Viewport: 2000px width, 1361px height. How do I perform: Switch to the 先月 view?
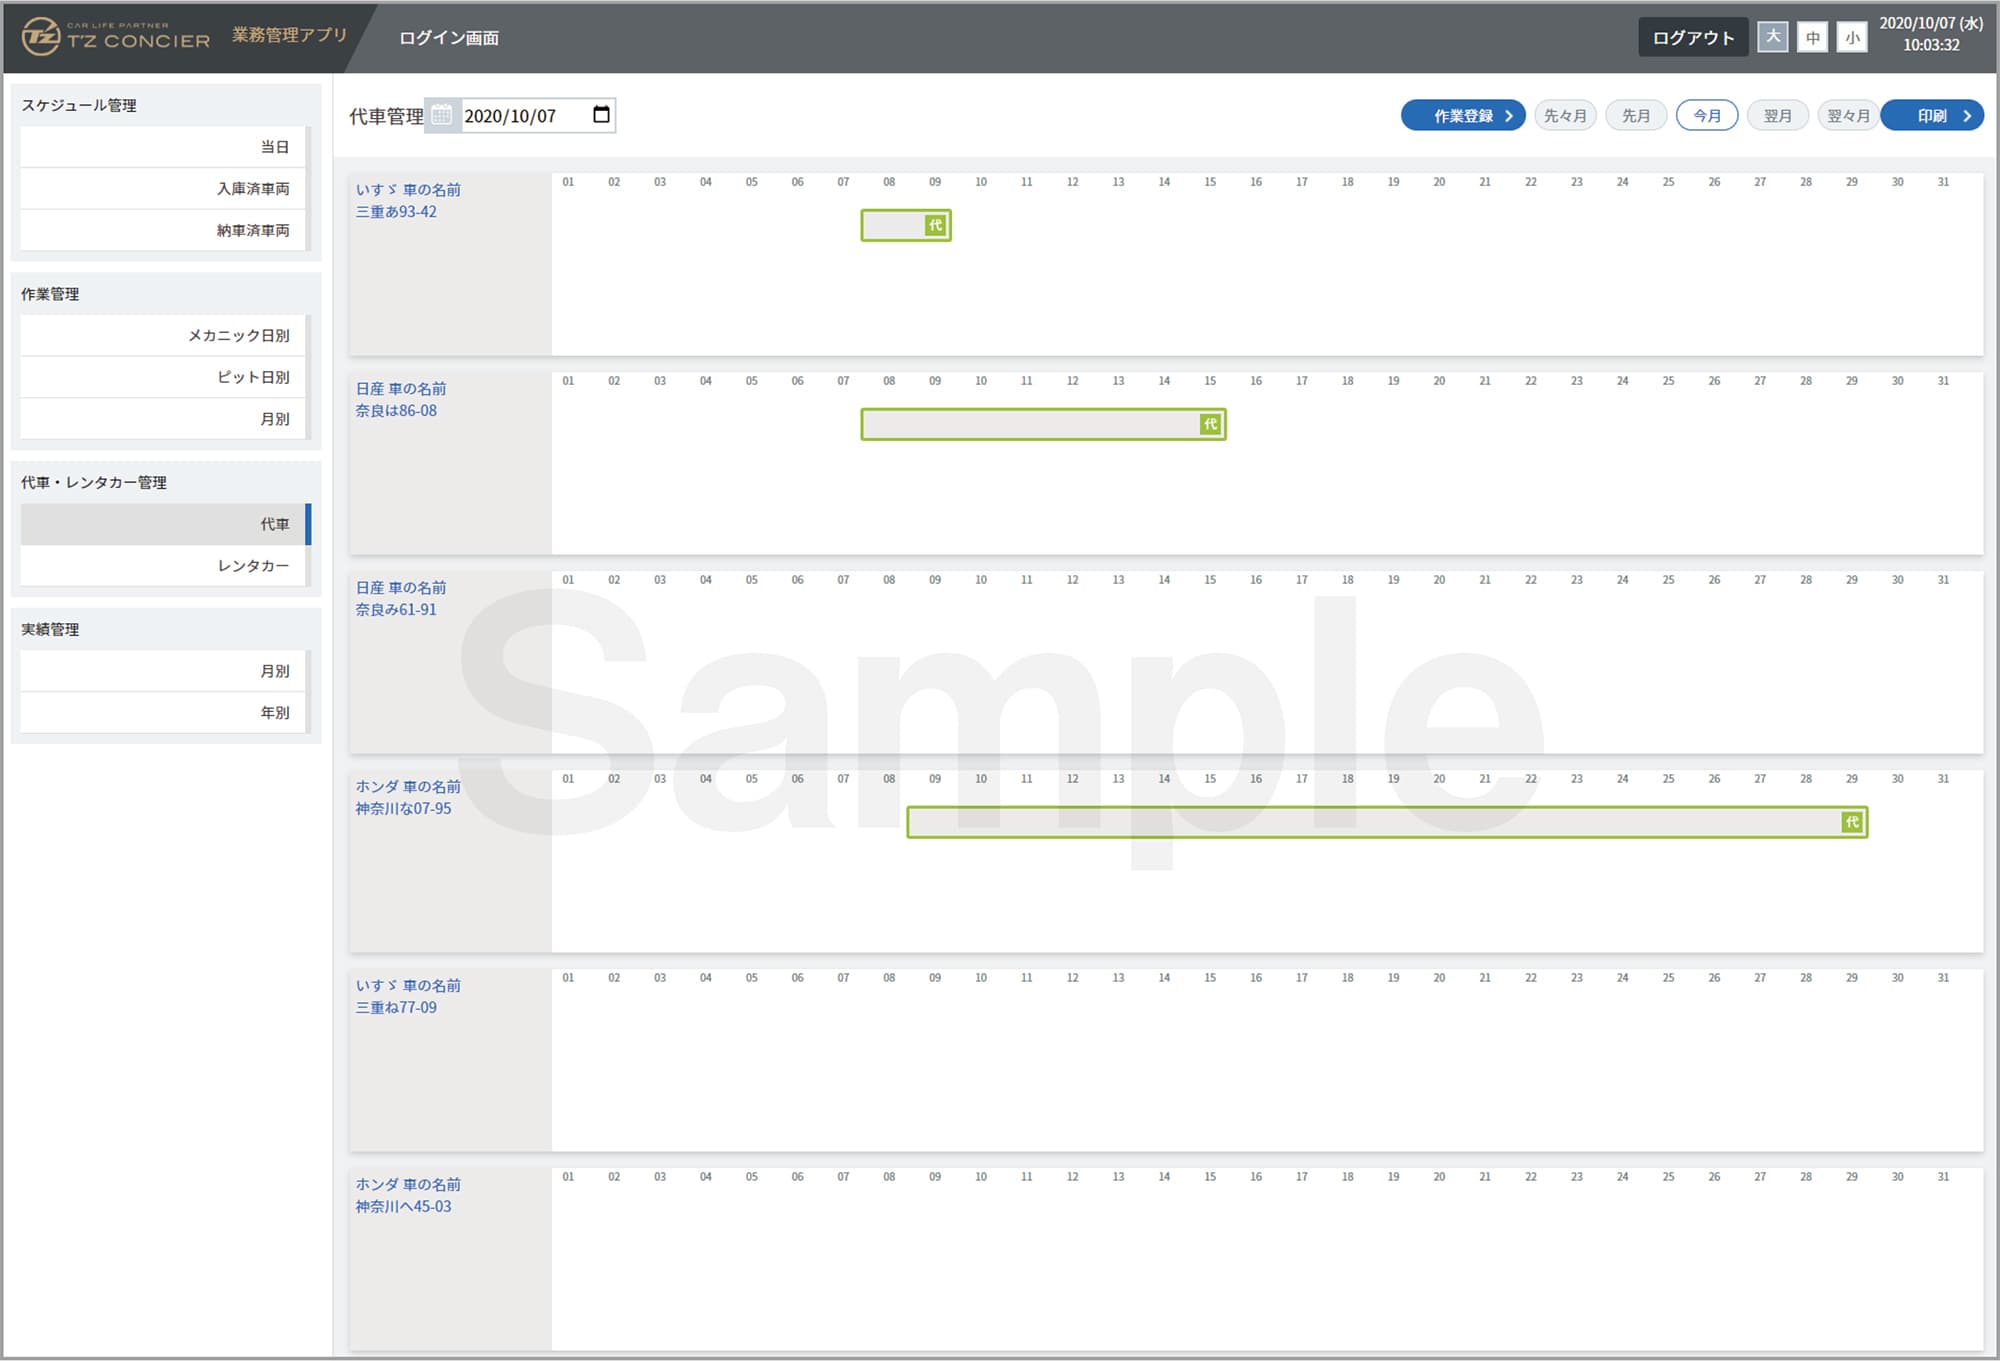[1635, 116]
